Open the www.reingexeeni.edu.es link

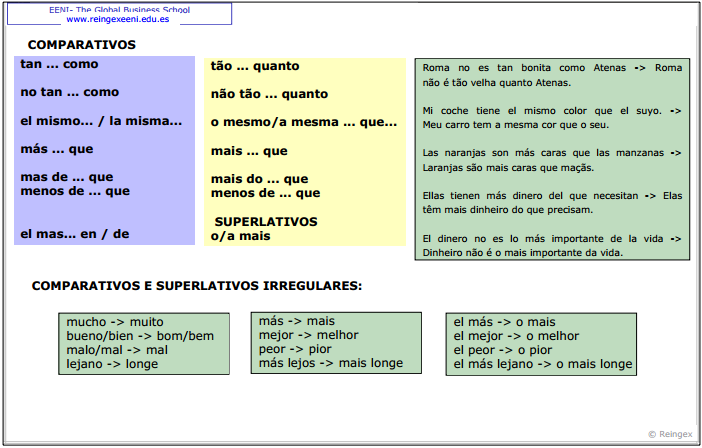[x=117, y=19]
